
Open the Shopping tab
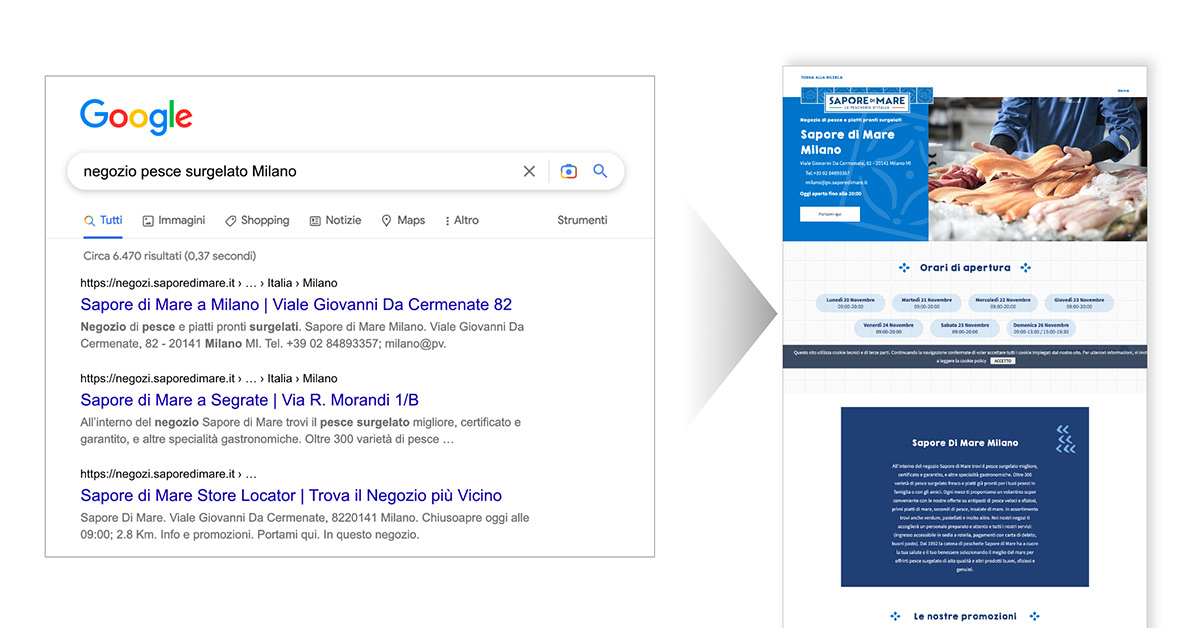pos(257,220)
